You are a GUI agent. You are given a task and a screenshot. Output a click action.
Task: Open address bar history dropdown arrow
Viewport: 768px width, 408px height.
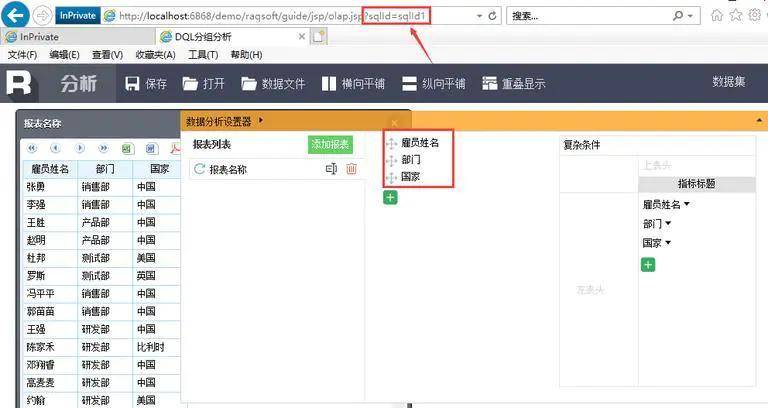coord(480,16)
